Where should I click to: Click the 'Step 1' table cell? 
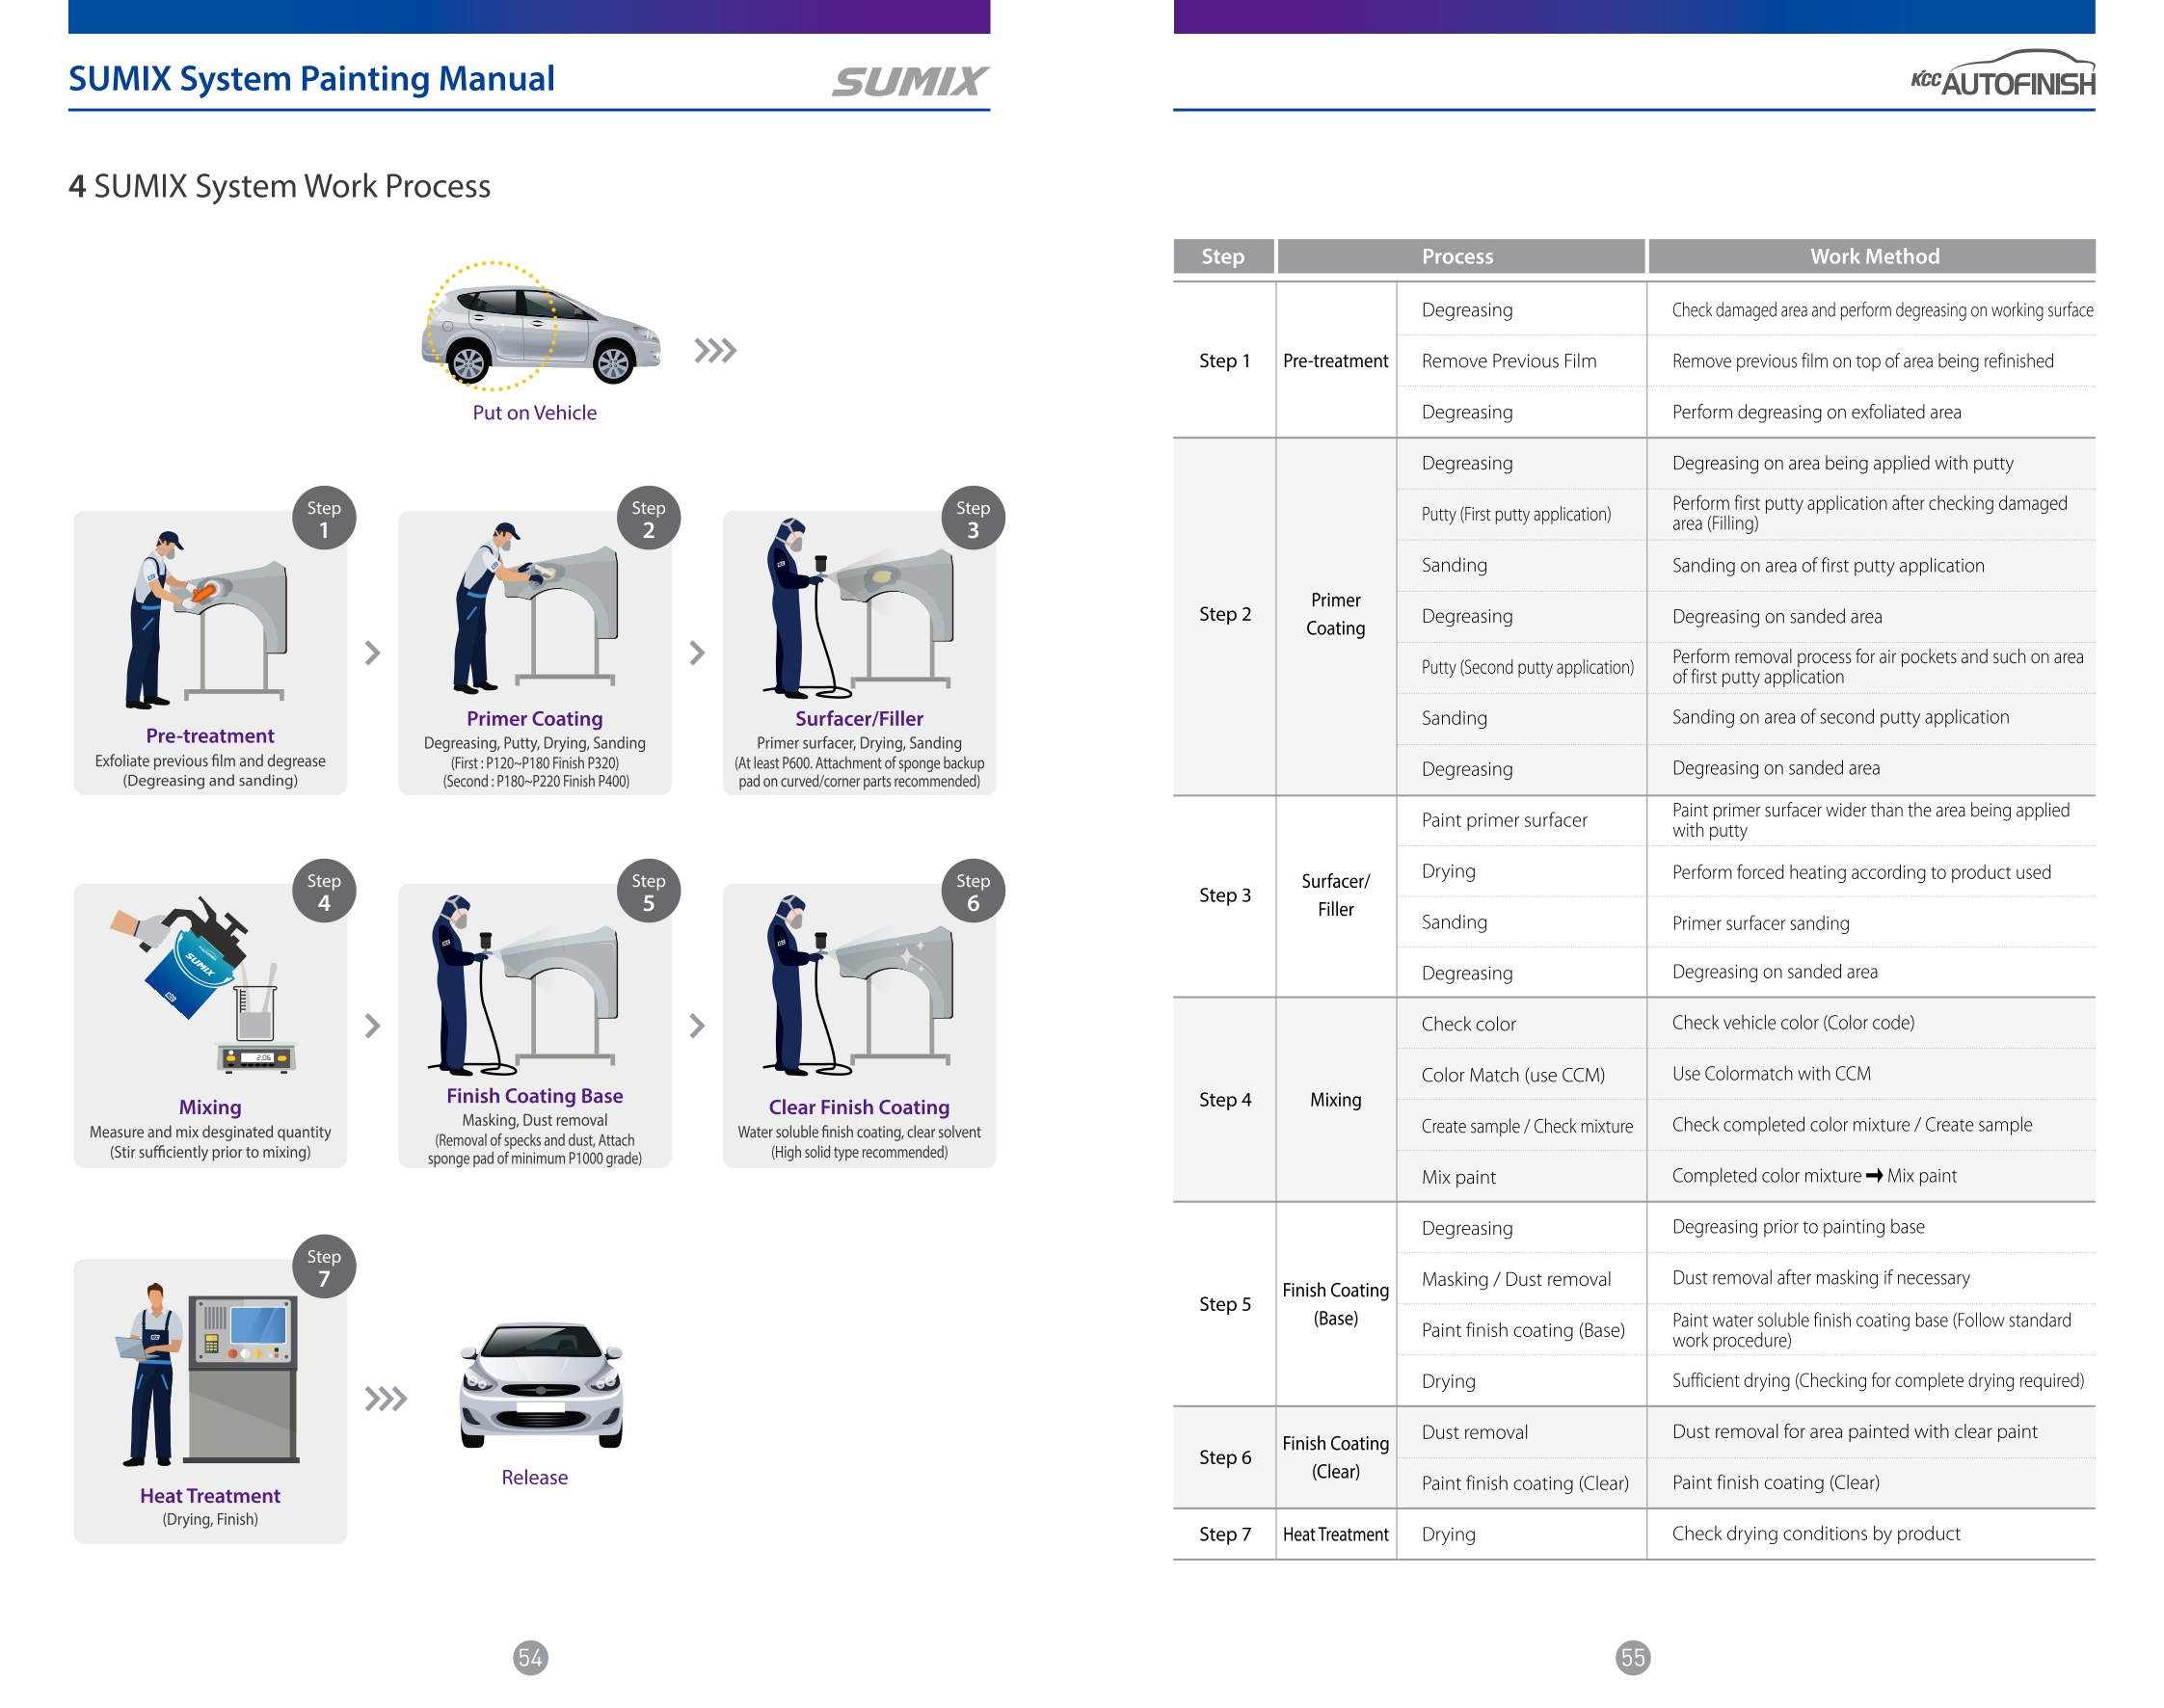[1225, 361]
